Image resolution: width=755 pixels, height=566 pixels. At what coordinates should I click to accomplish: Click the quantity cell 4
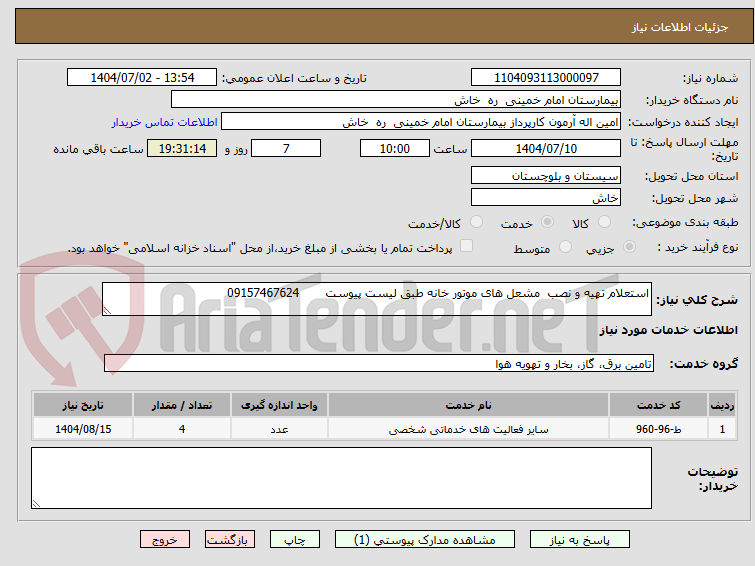pyautogui.click(x=182, y=429)
